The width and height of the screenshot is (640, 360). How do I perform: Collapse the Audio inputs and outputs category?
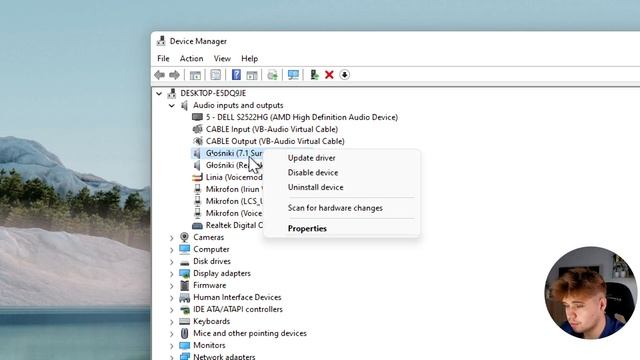(x=172, y=105)
